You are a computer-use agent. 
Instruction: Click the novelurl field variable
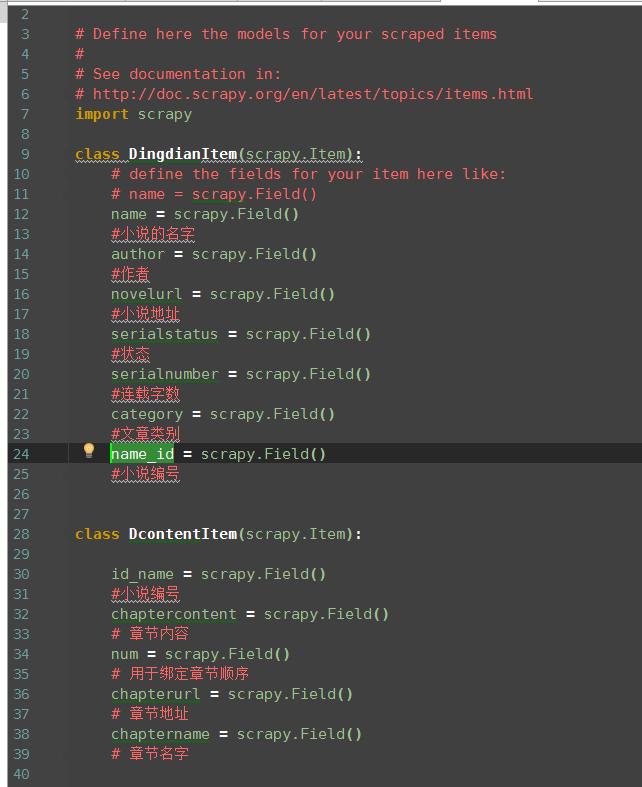tap(147, 294)
